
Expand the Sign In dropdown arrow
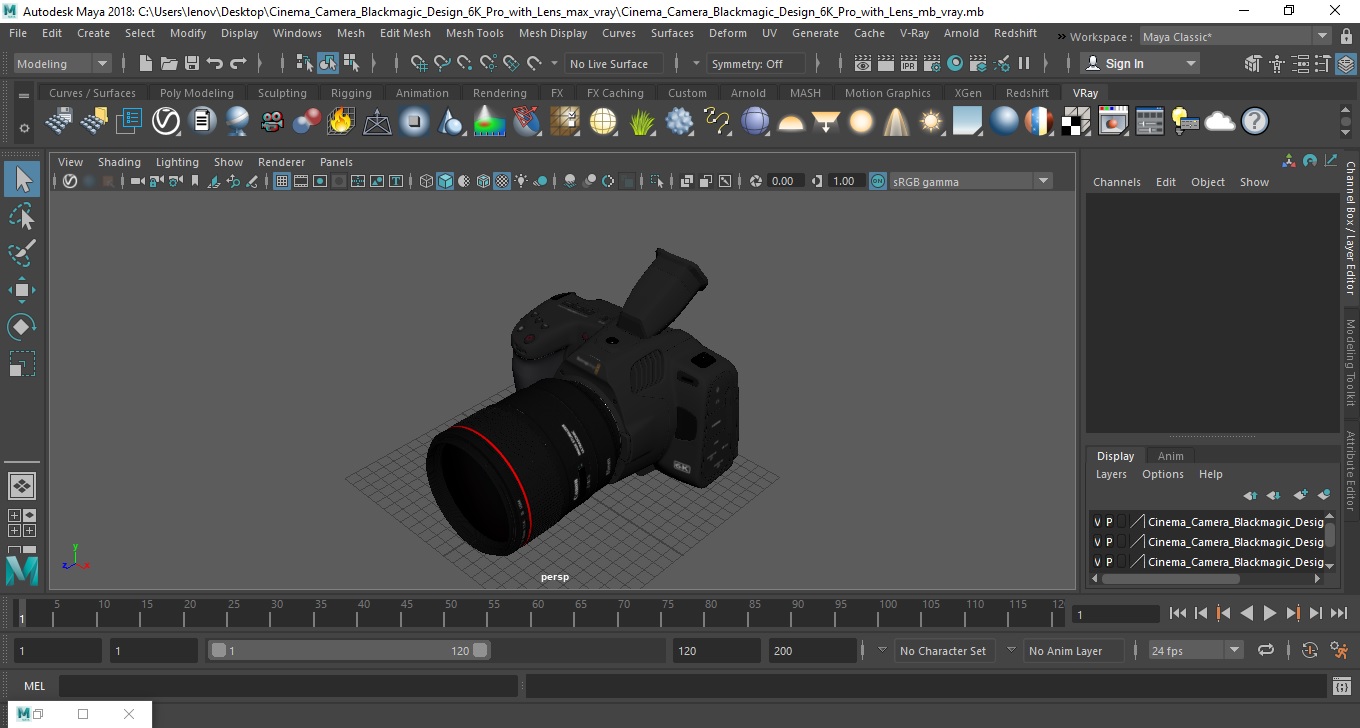1191,63
